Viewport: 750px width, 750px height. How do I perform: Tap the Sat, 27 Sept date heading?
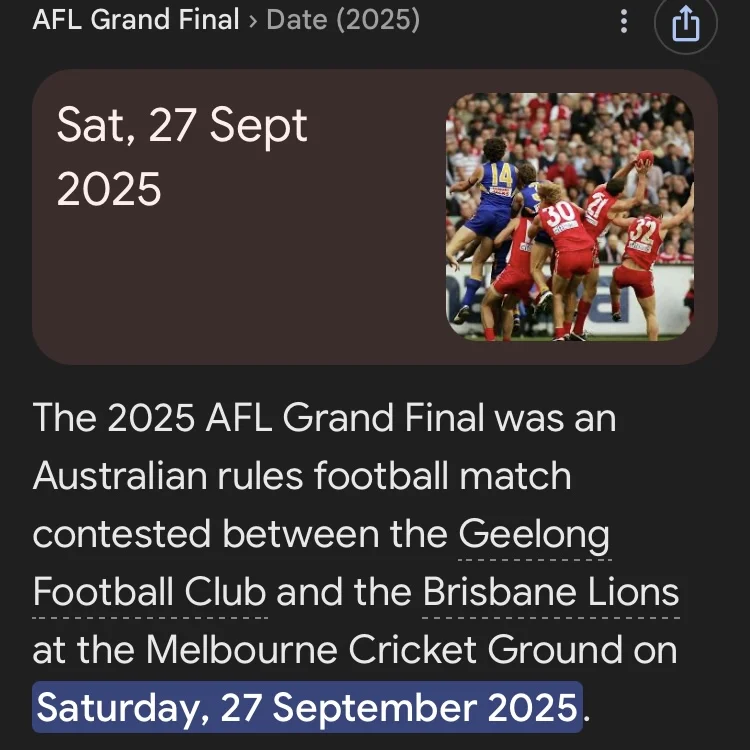182,128
